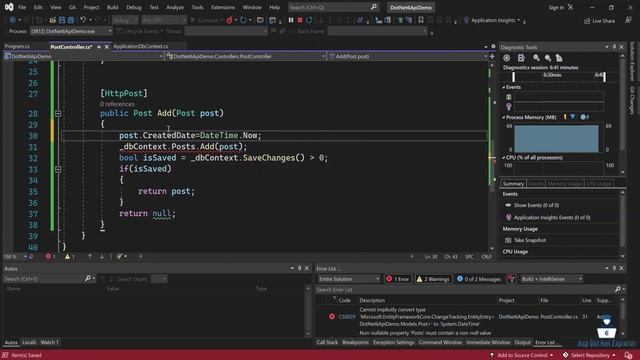Open the CPU Usage tab
This screenshot has height=360, width=640.
coord(599,184)
